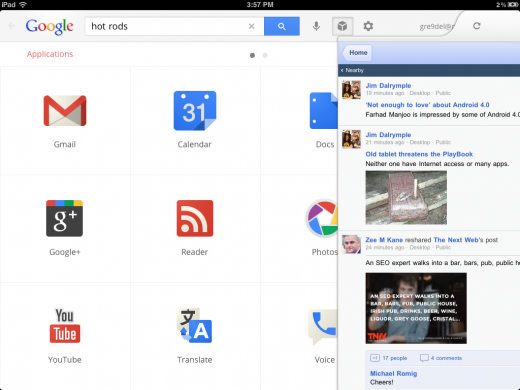This screenshot has width=520, height=390.
Task: Check the iPad Wi-Fi status icon
Action: coord(23,5)
